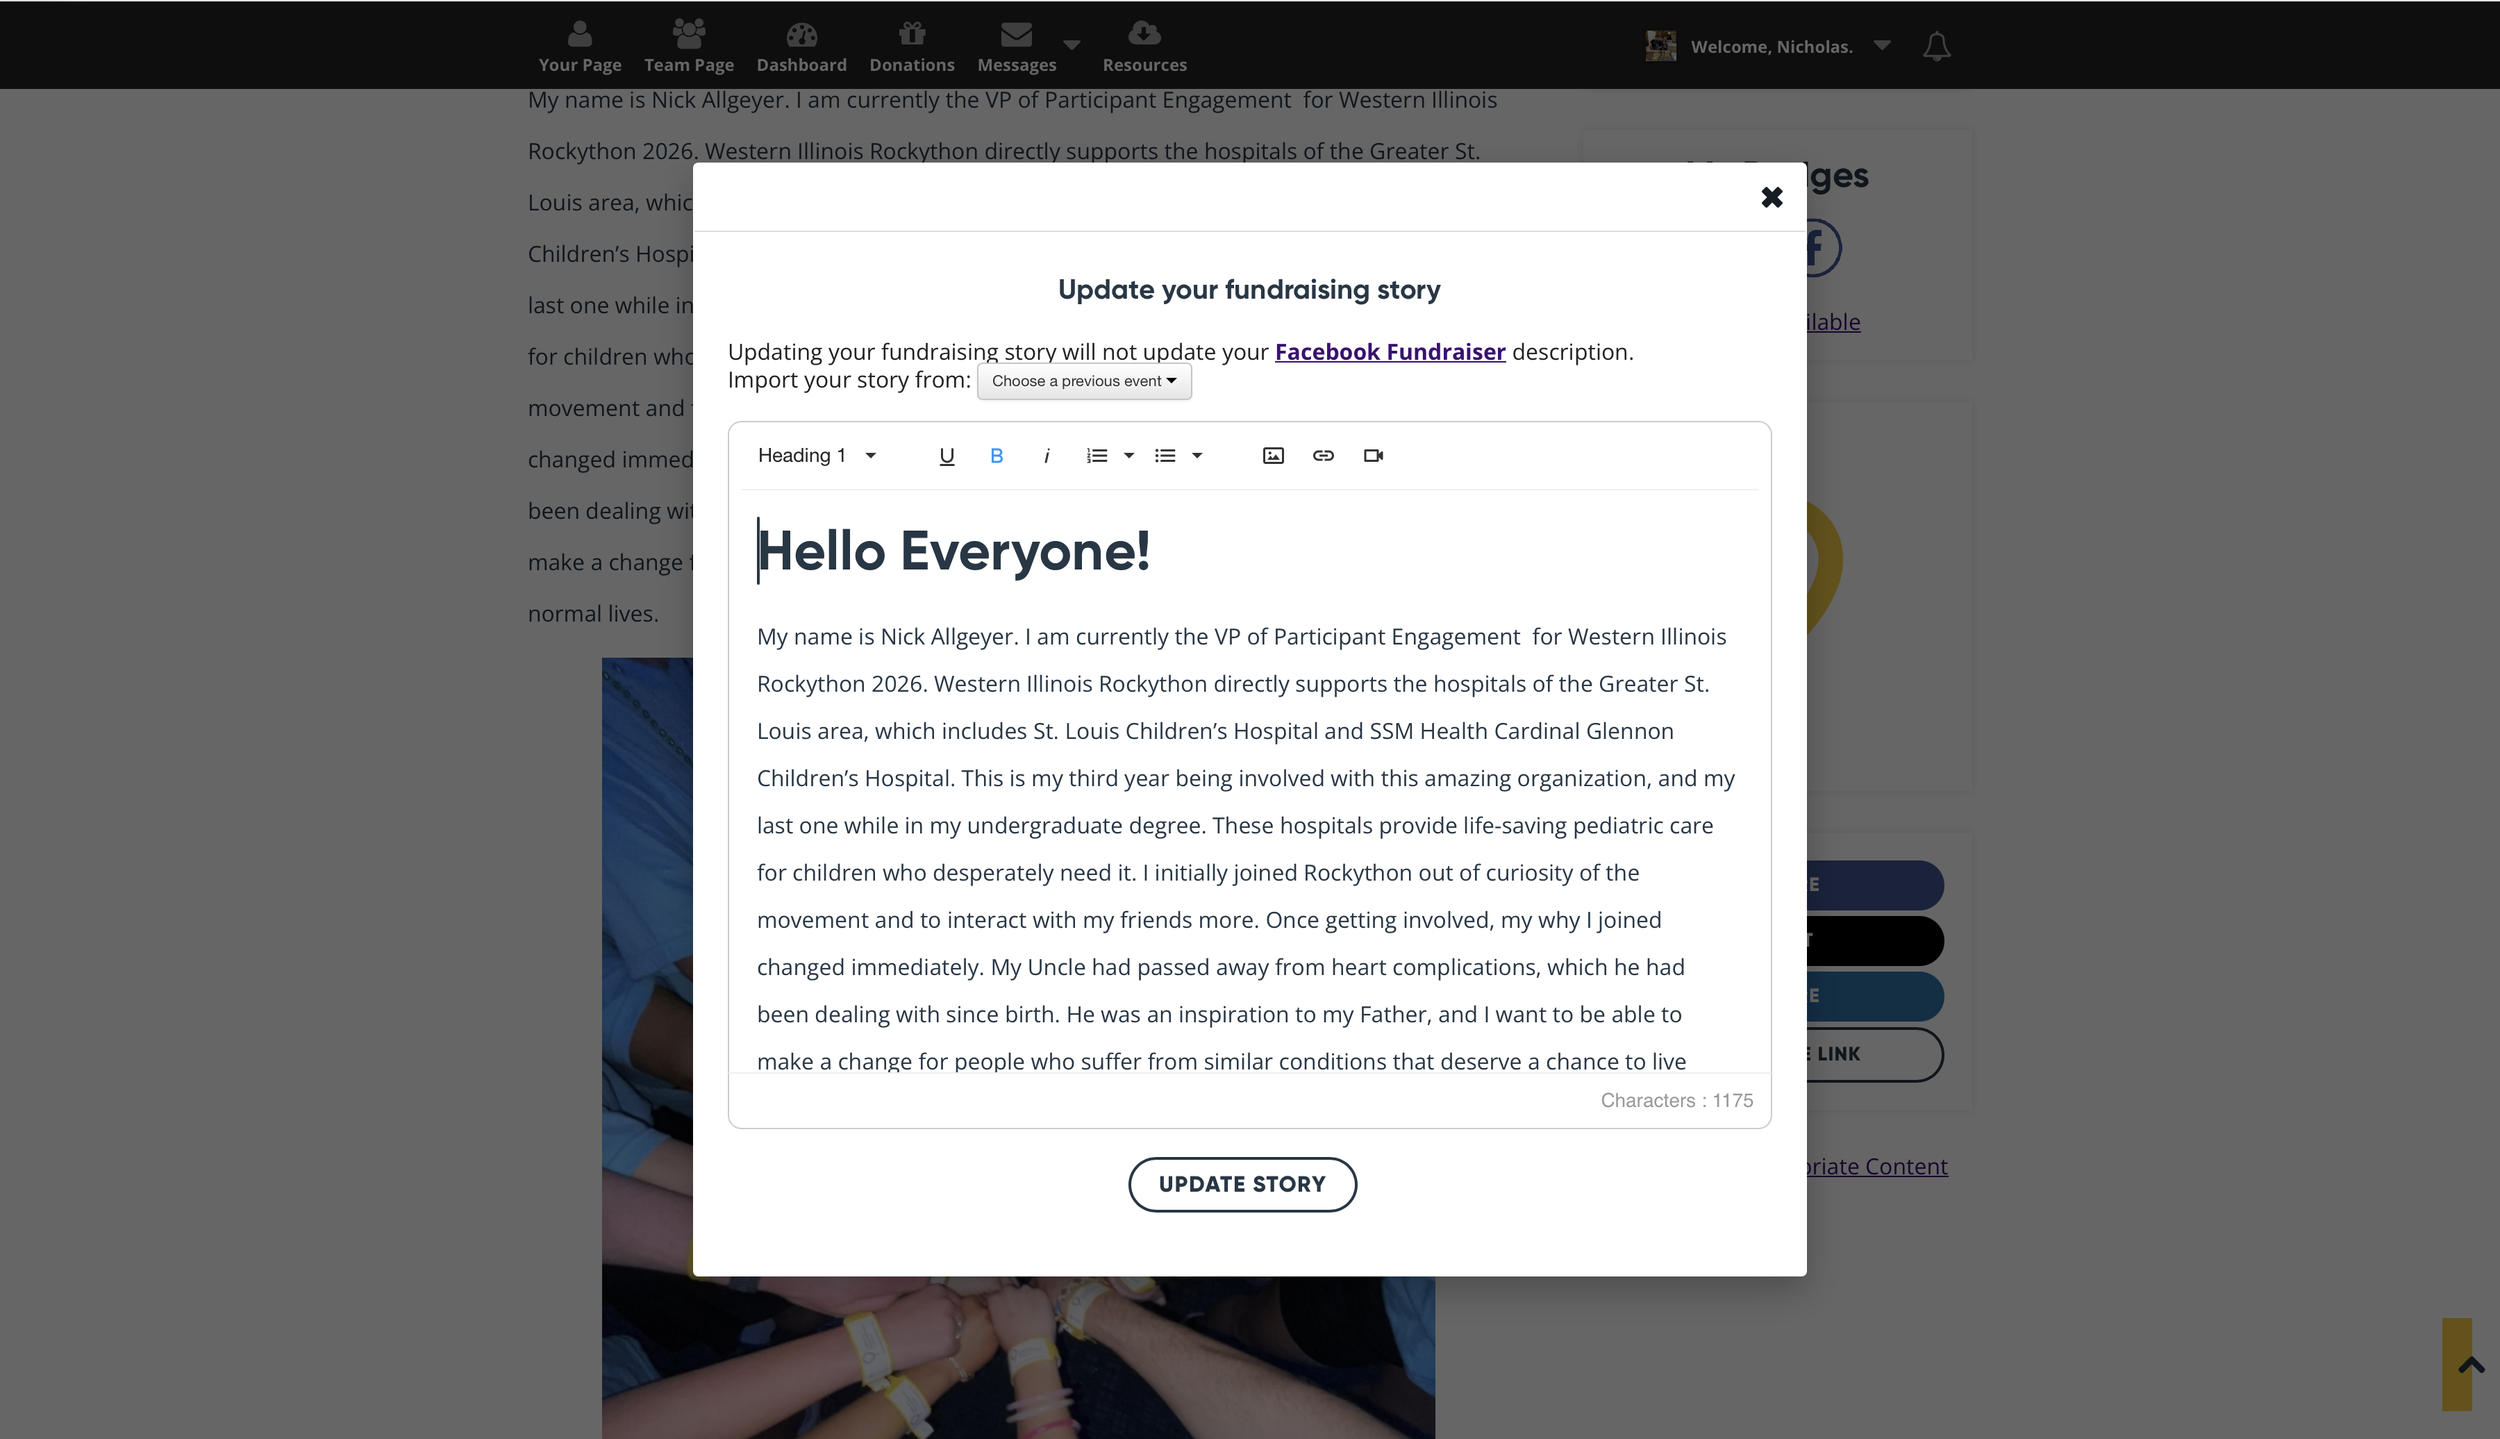
Task: Click the Hello Everyone! heading in editor
Action: tap(954, 551)
